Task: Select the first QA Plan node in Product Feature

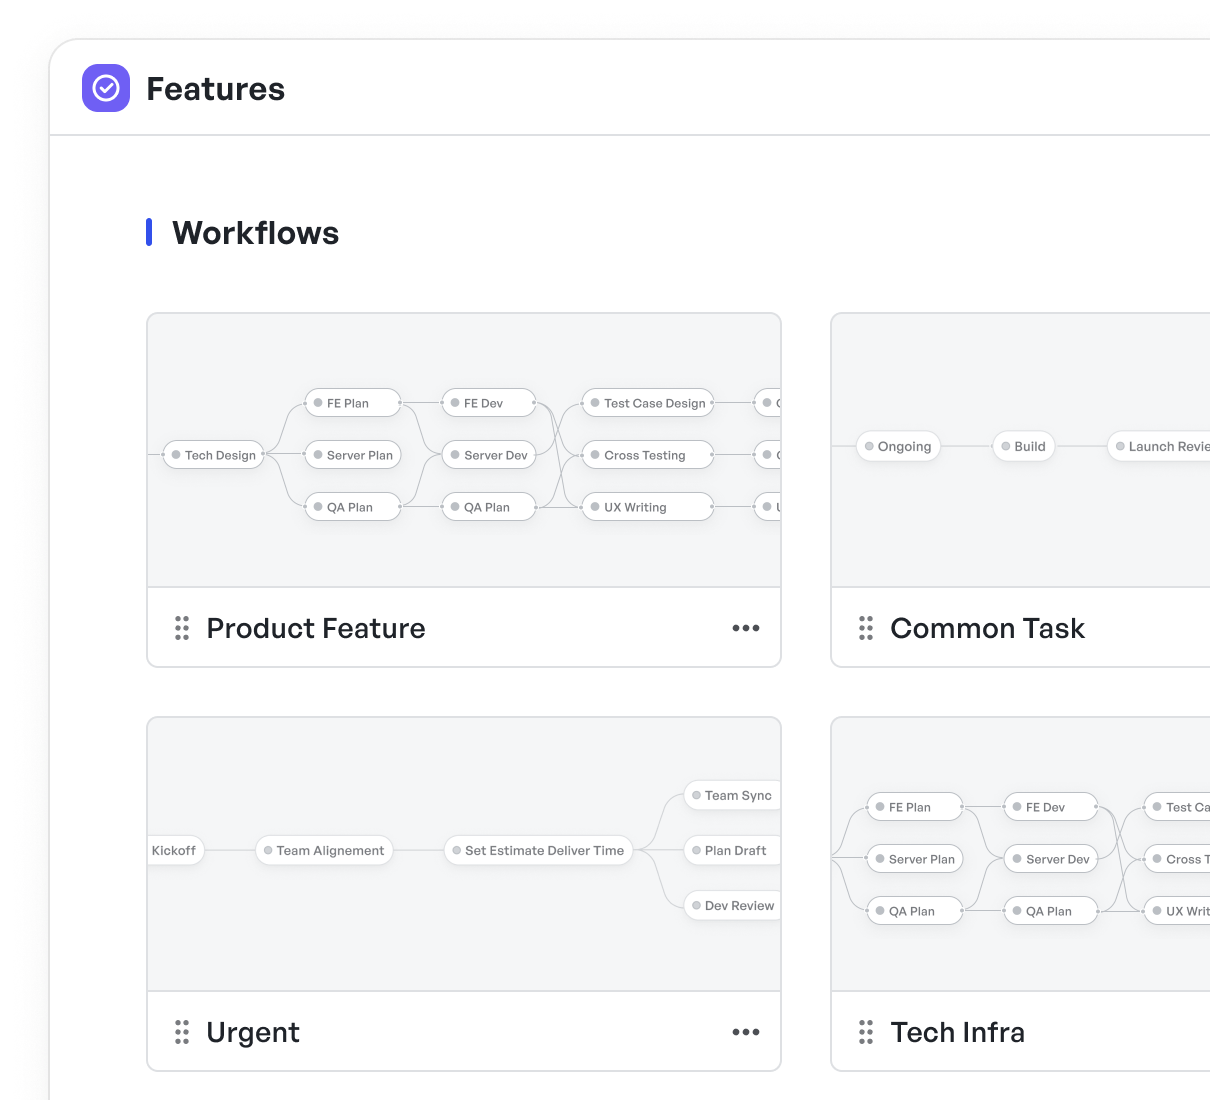Action: coord(352,507)
